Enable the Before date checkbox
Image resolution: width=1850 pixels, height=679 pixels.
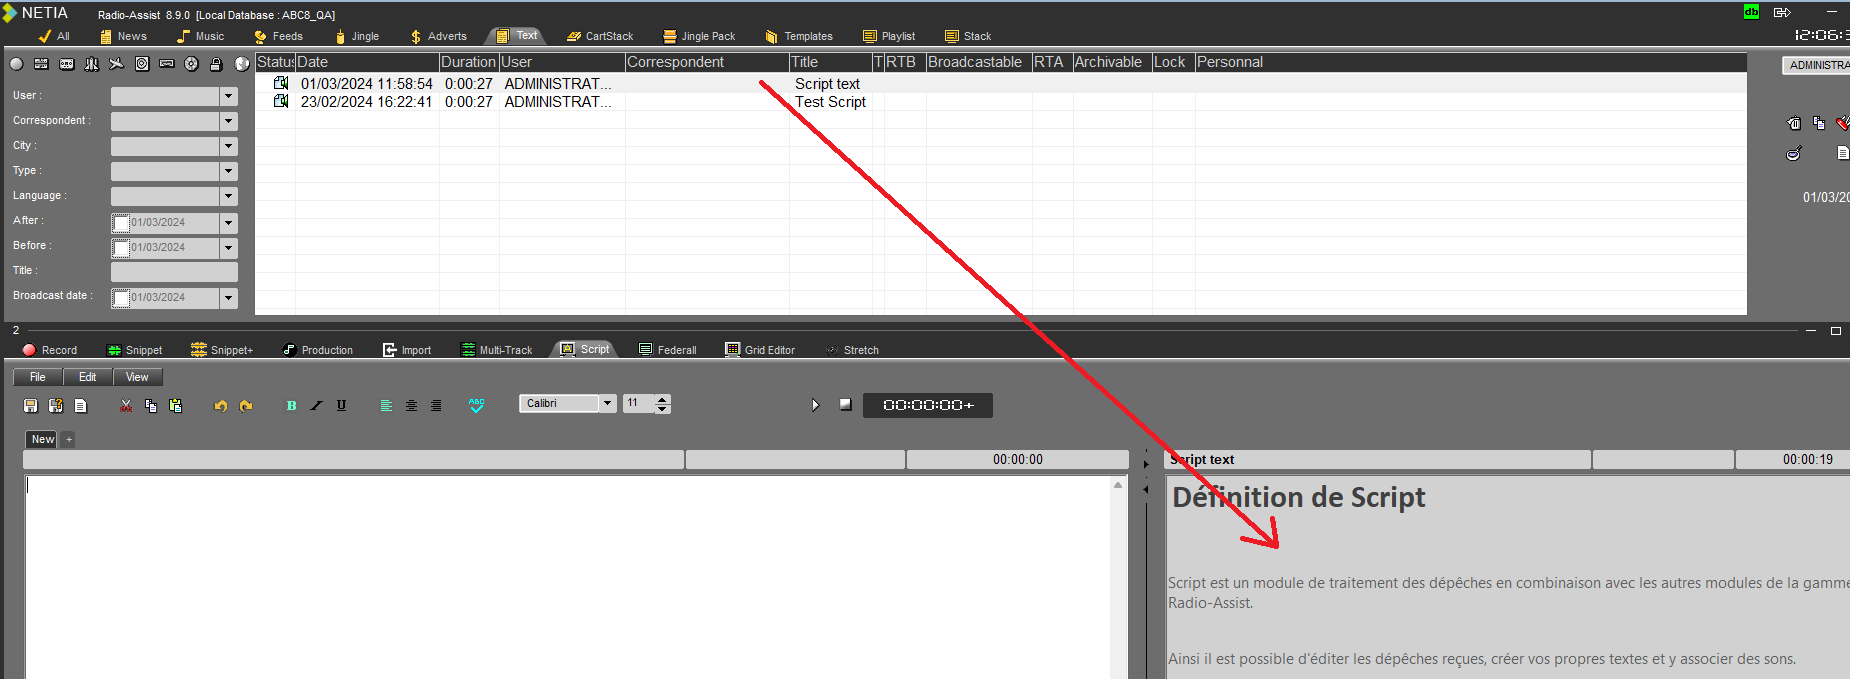[x=121, y=248]
